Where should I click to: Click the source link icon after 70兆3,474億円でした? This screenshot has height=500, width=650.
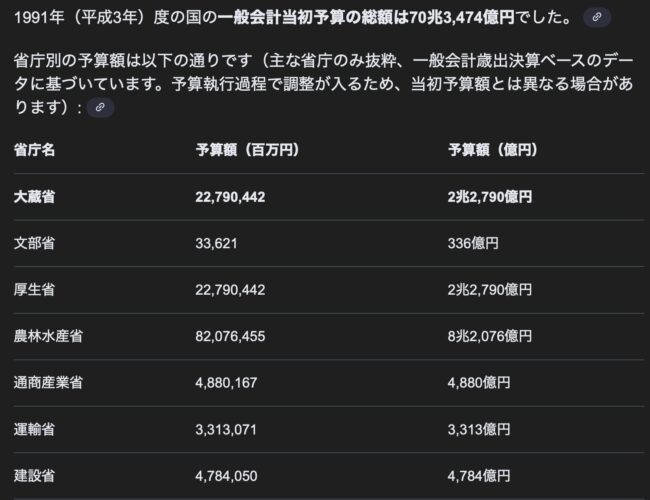pyautogui.click(x=597, y=17)
